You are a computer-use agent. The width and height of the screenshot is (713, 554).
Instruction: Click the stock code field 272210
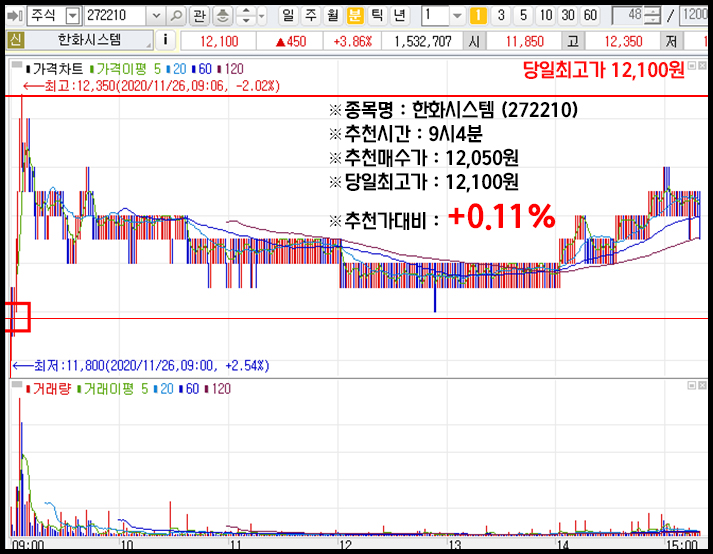click(116, 16)
